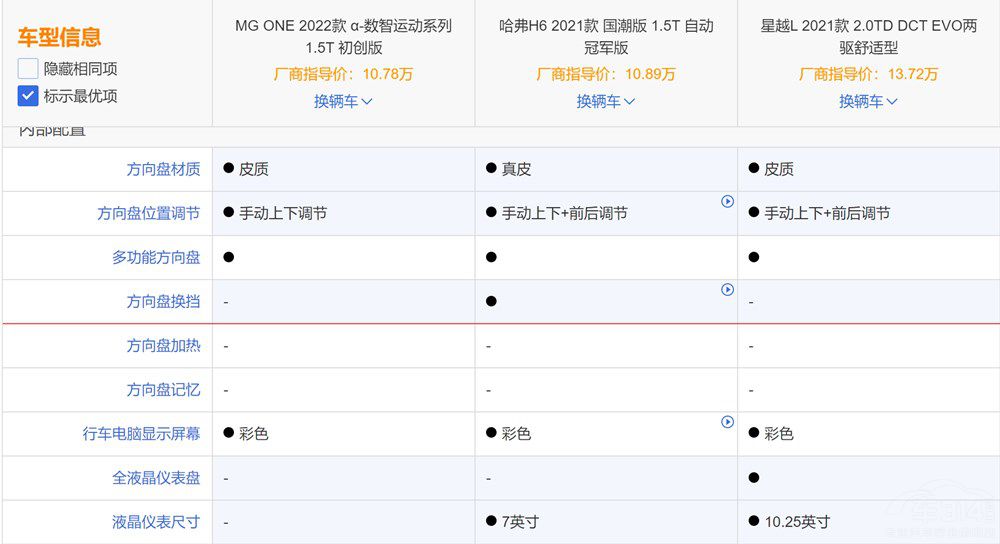Click the 方向盘加热 row label
Screen dimensions: 1000x544
(163, 346)
